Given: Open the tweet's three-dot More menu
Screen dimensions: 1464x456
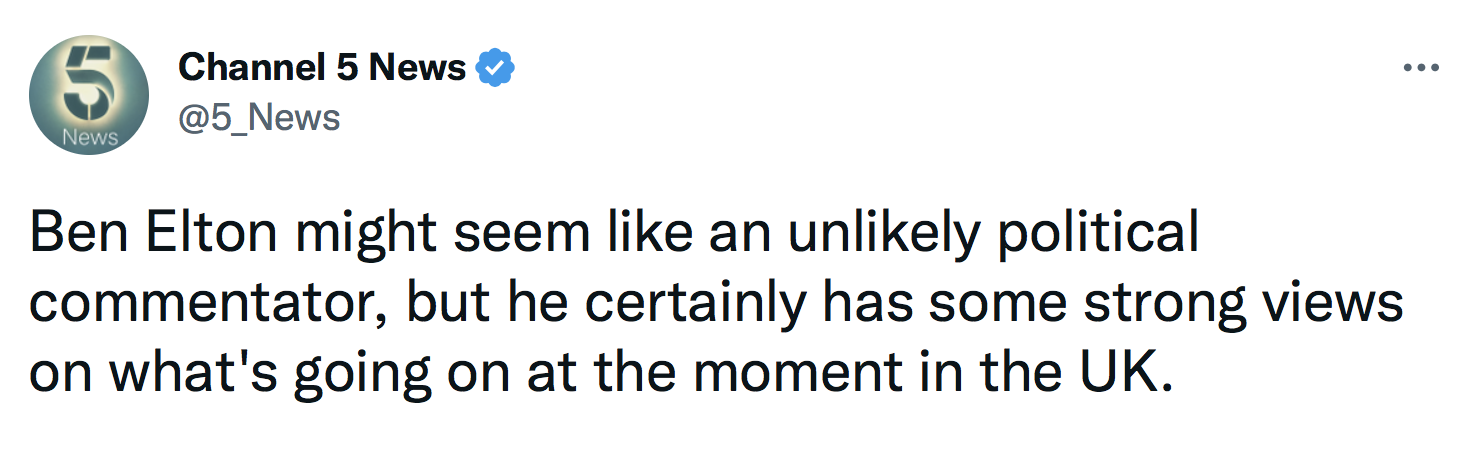Looking at the screenshot, I should coord(1421,68).
